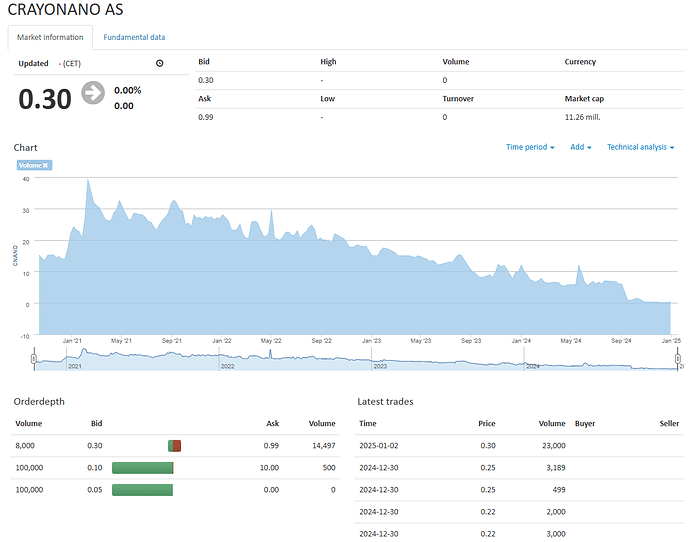Expand the Technical analysis dropdown
The height and width of the screenshot is (542, 690).
tap(641, 147)
